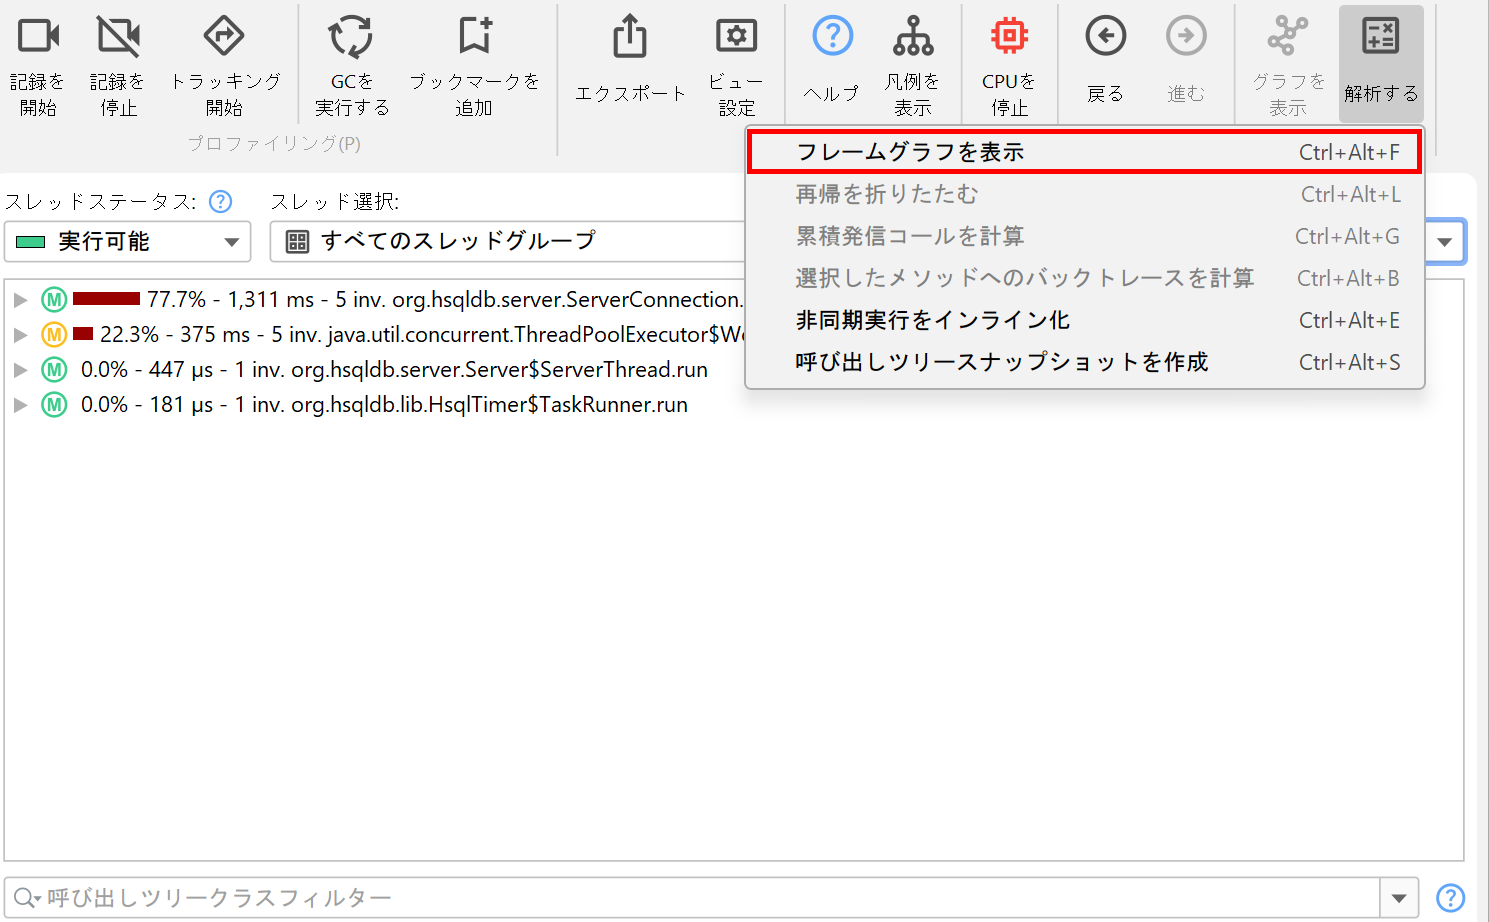Expand the ThreadPoolExecutor tree node
Viewport: 1489px width, 922px height.
[x=20, y=335]
